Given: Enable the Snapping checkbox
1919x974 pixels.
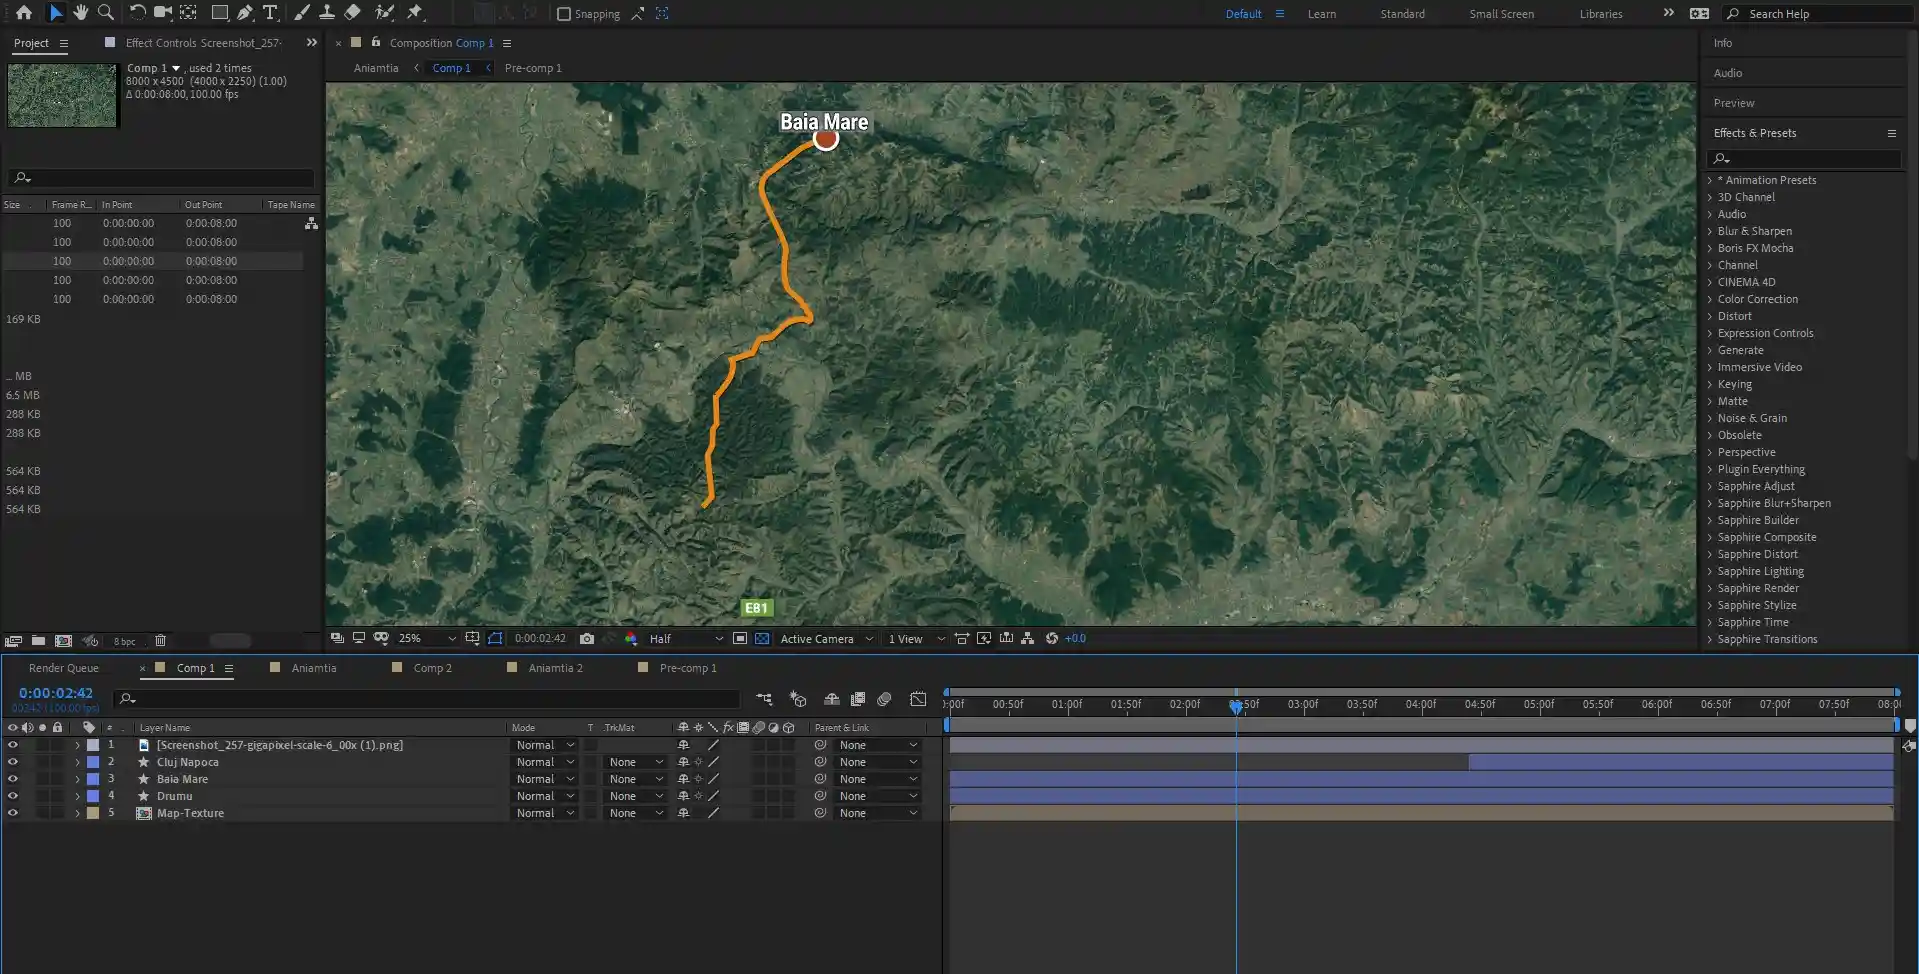Looking at the screenshot, I should tap(564, 14).
